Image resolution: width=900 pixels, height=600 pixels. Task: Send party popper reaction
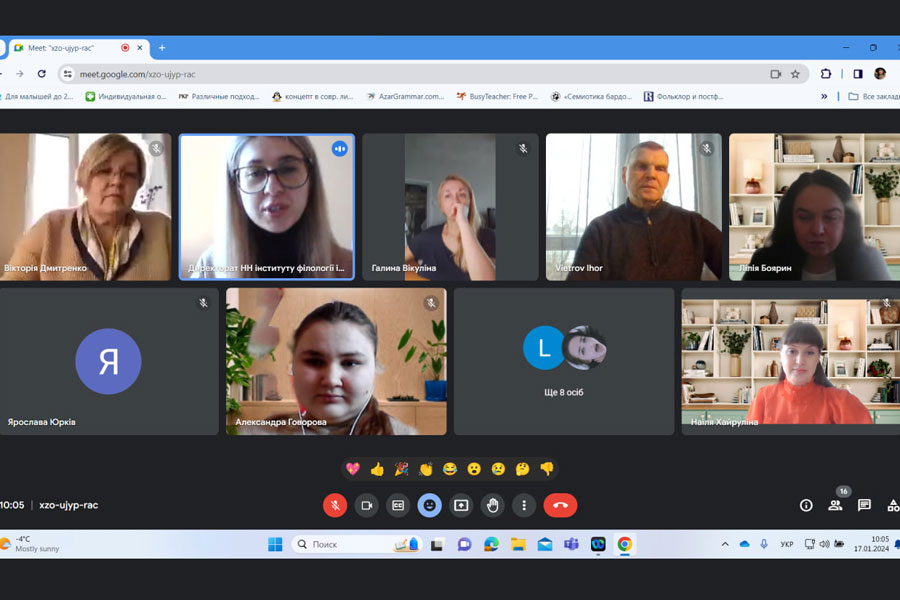click(401, 469)
